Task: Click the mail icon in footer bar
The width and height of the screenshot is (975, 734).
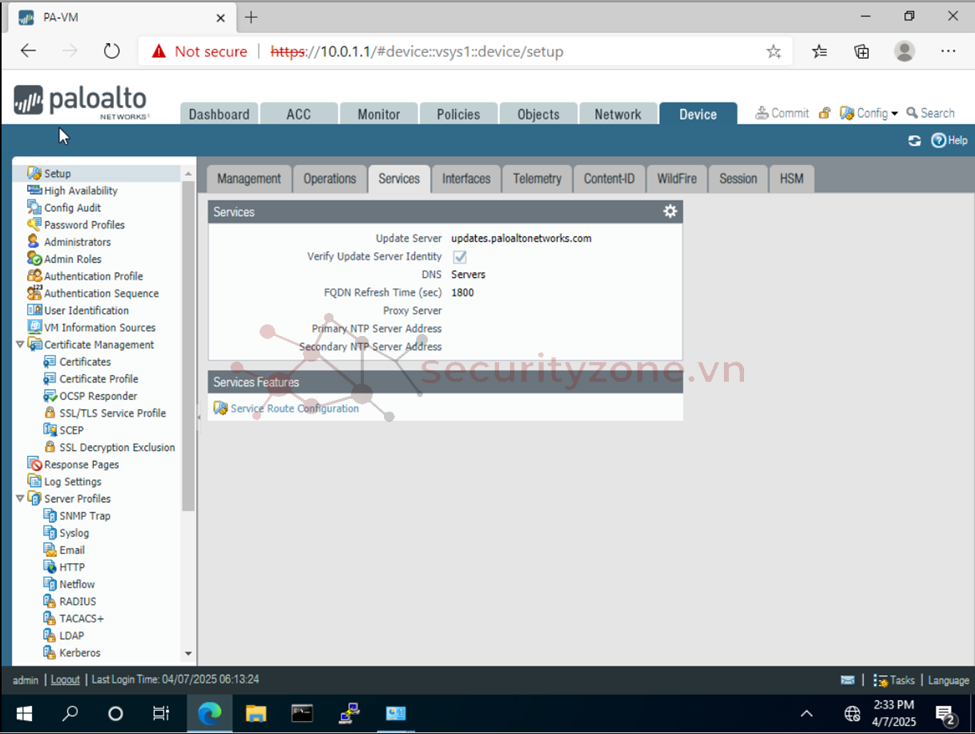Action: pyautogui.click(x=848, y=680)
